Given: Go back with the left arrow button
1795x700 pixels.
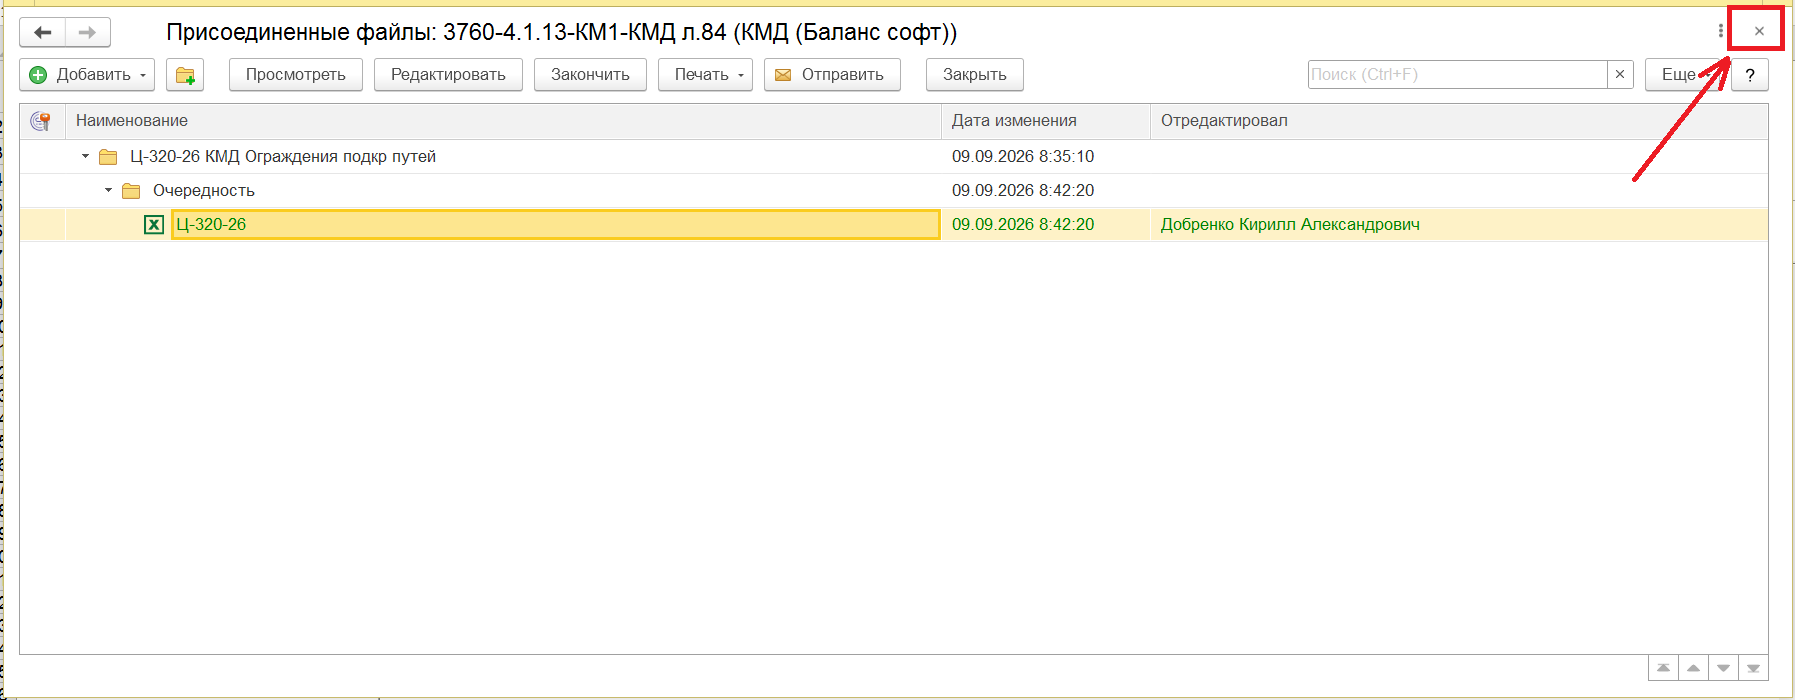Looking at the screenshot, I should coord(43,32).
